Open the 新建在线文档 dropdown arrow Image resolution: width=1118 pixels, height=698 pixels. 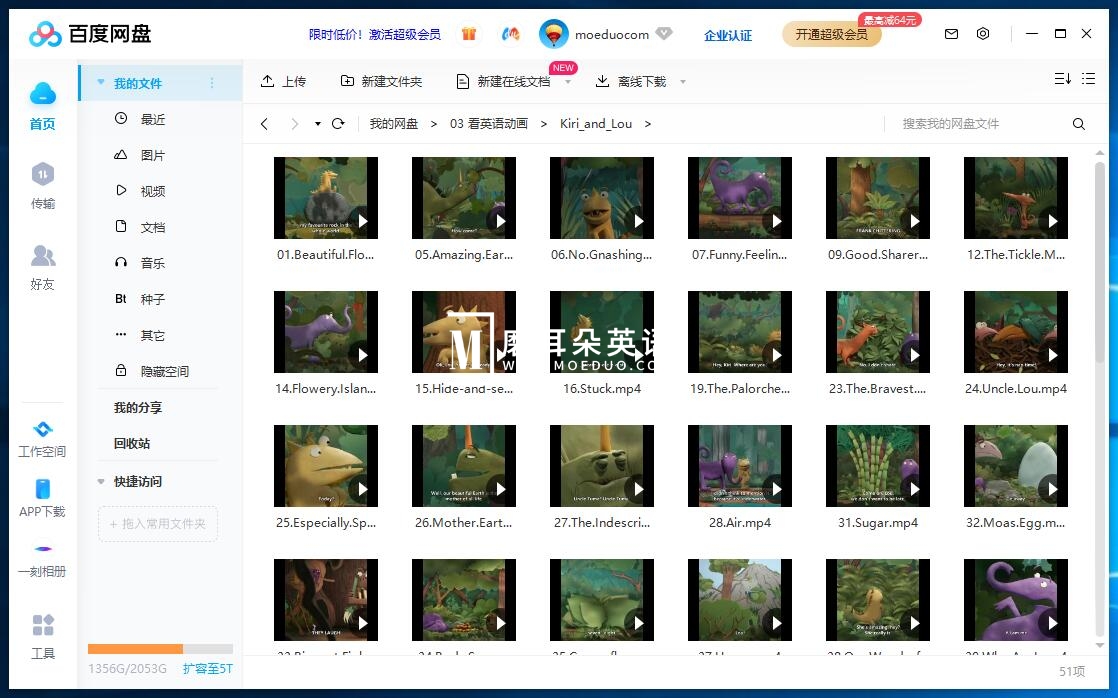(x=568, y=82)
